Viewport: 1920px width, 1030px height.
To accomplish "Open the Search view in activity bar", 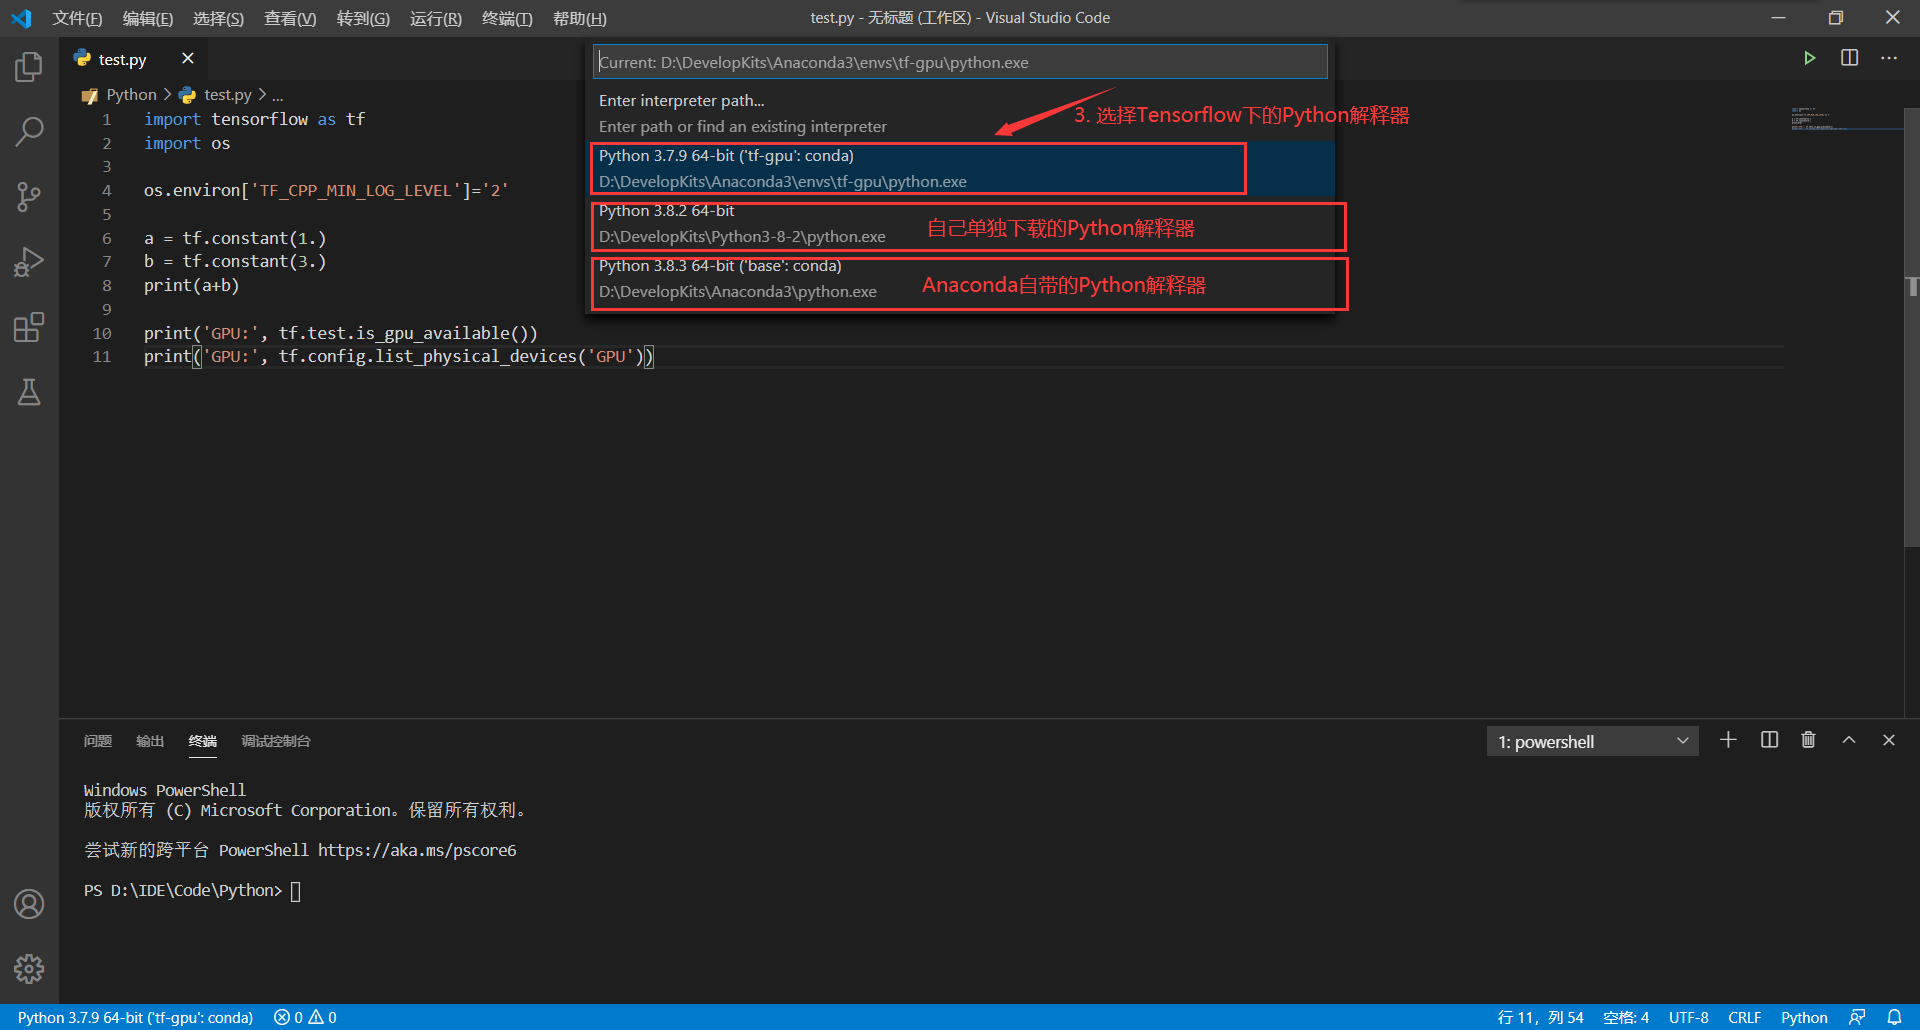I will pos(29,131).
